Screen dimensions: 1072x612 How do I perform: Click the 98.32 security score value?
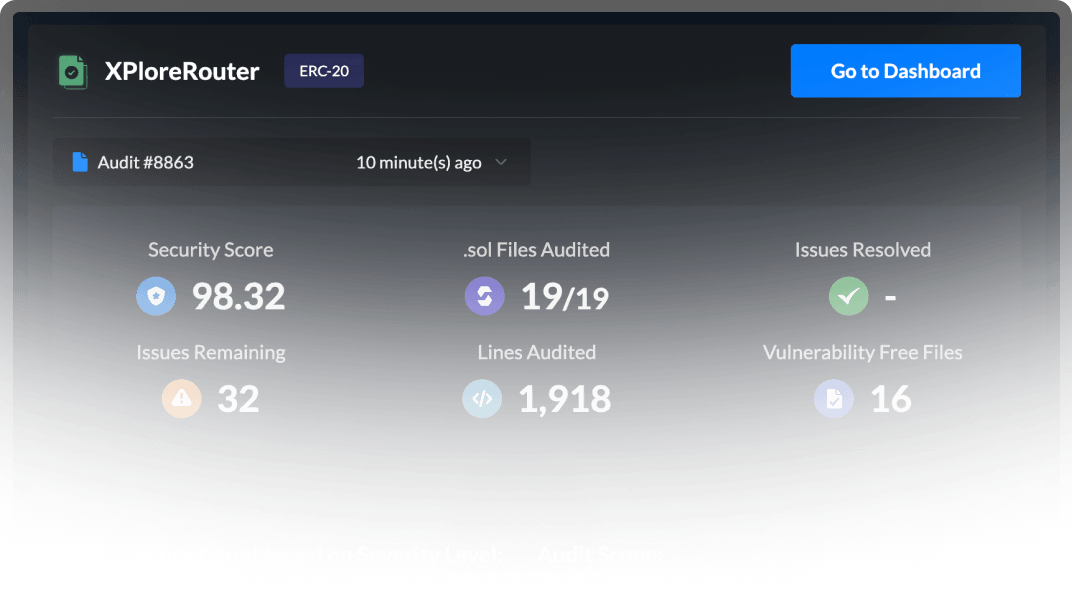click(x=238, y=296)
